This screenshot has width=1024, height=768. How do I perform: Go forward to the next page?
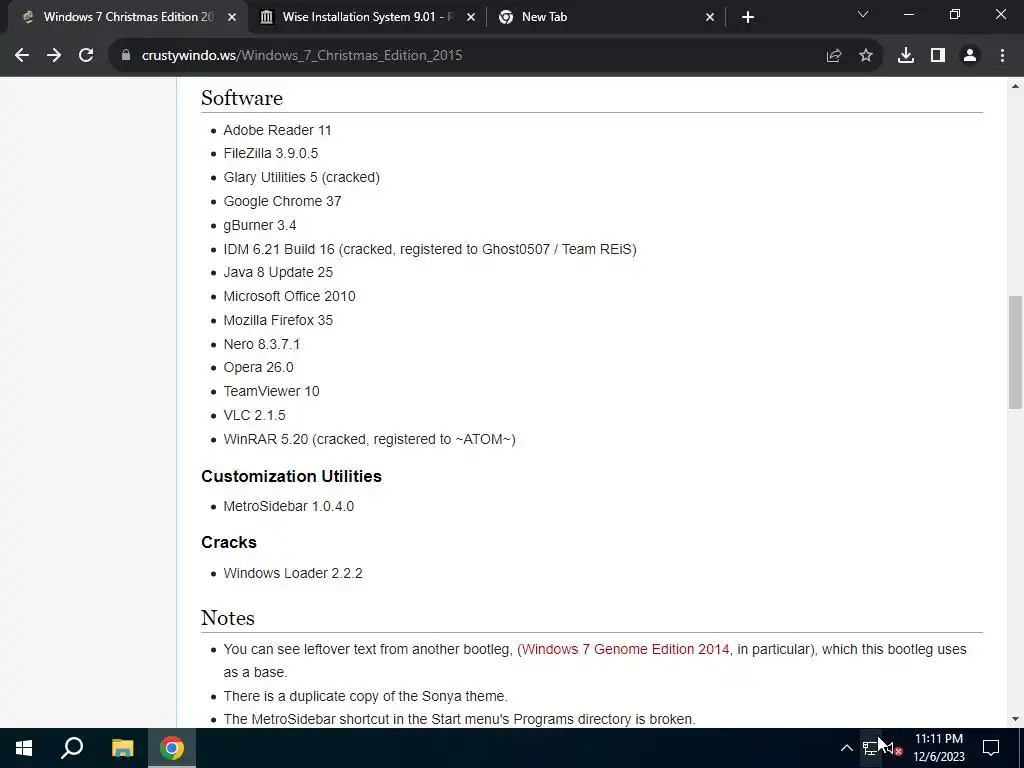click(54, 56)
